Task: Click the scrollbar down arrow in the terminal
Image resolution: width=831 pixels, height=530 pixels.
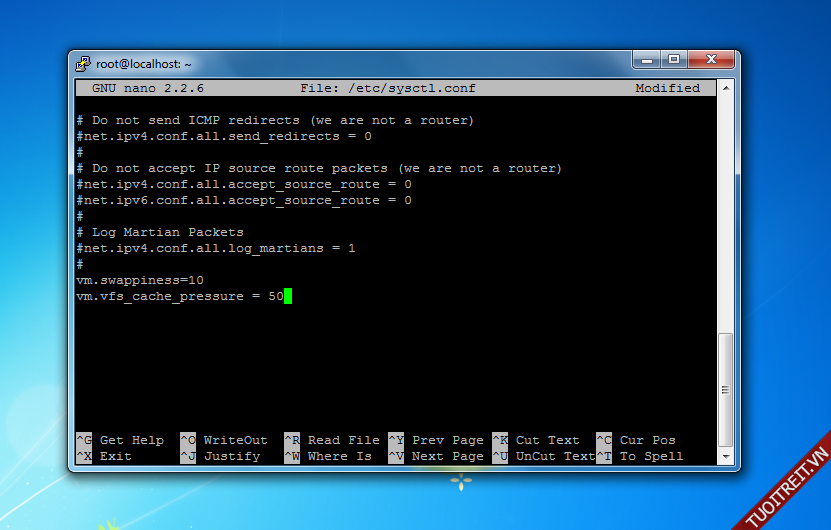Action: click(726, 456)
